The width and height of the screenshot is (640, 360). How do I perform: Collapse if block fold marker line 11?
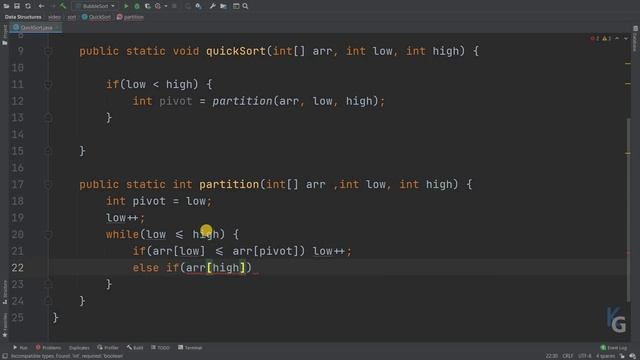click(x=48, y=84)
